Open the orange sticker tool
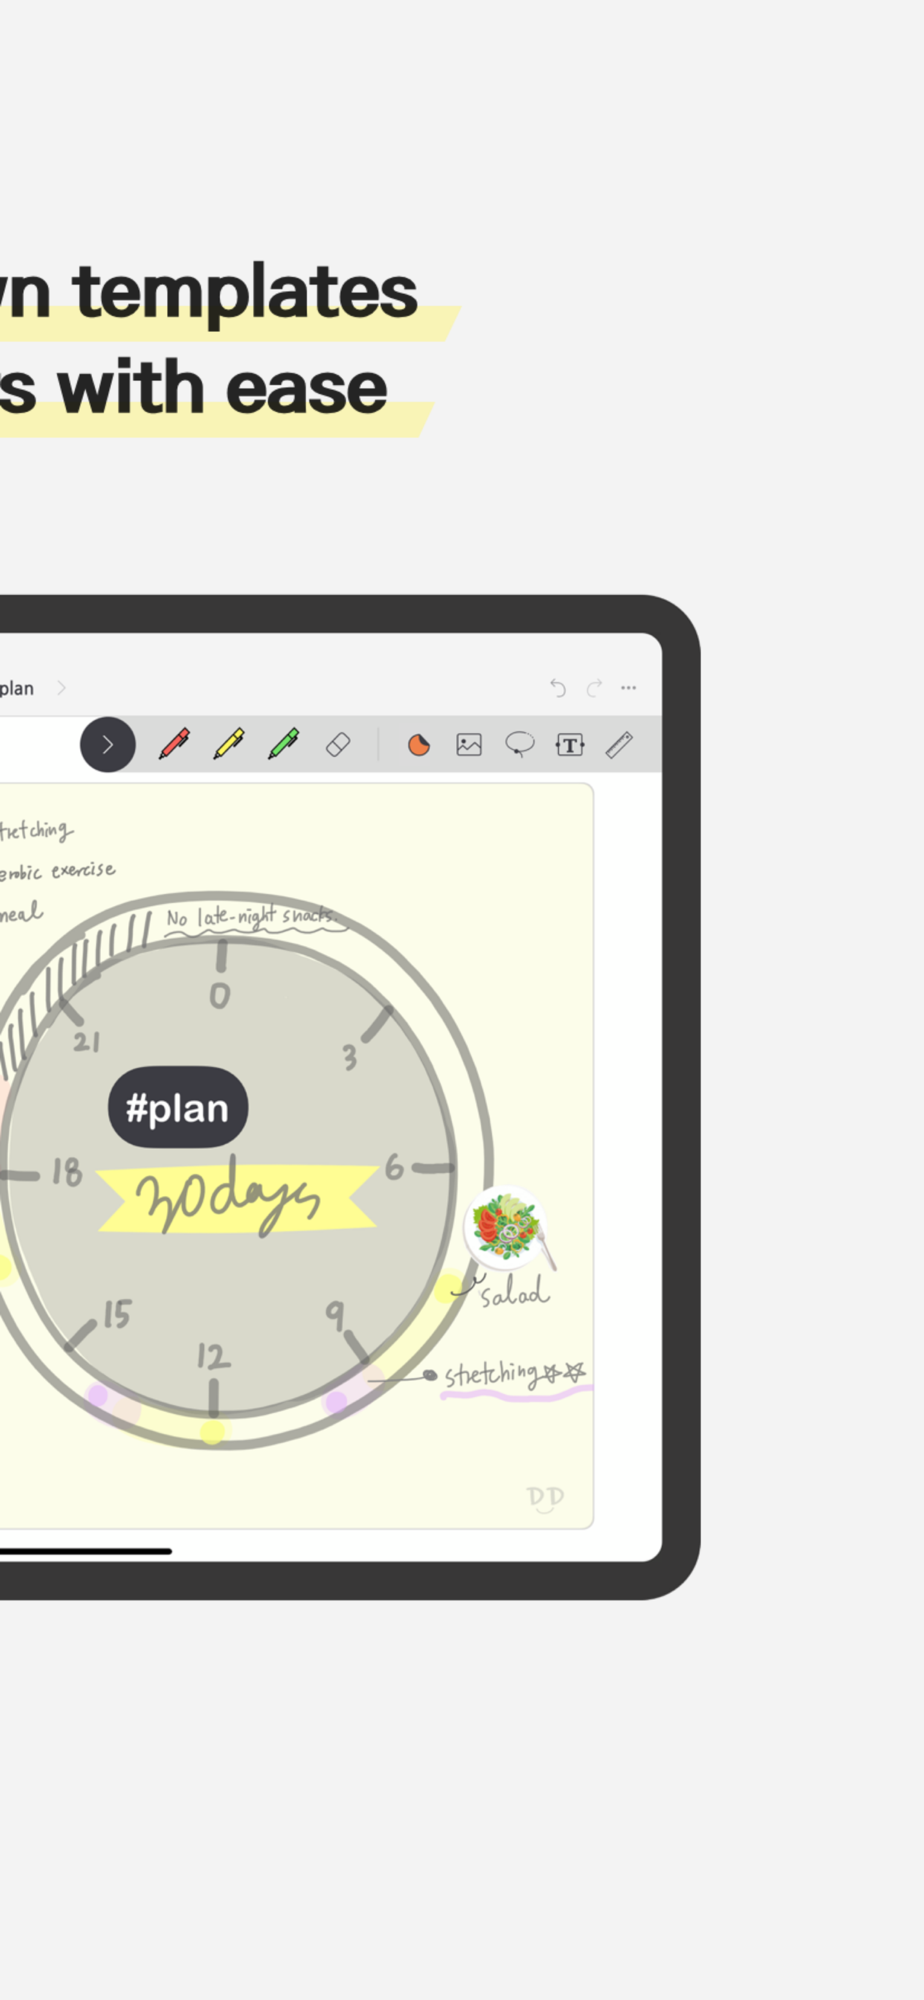This screenshot has width=924, height=2000. tap(419, 745)
